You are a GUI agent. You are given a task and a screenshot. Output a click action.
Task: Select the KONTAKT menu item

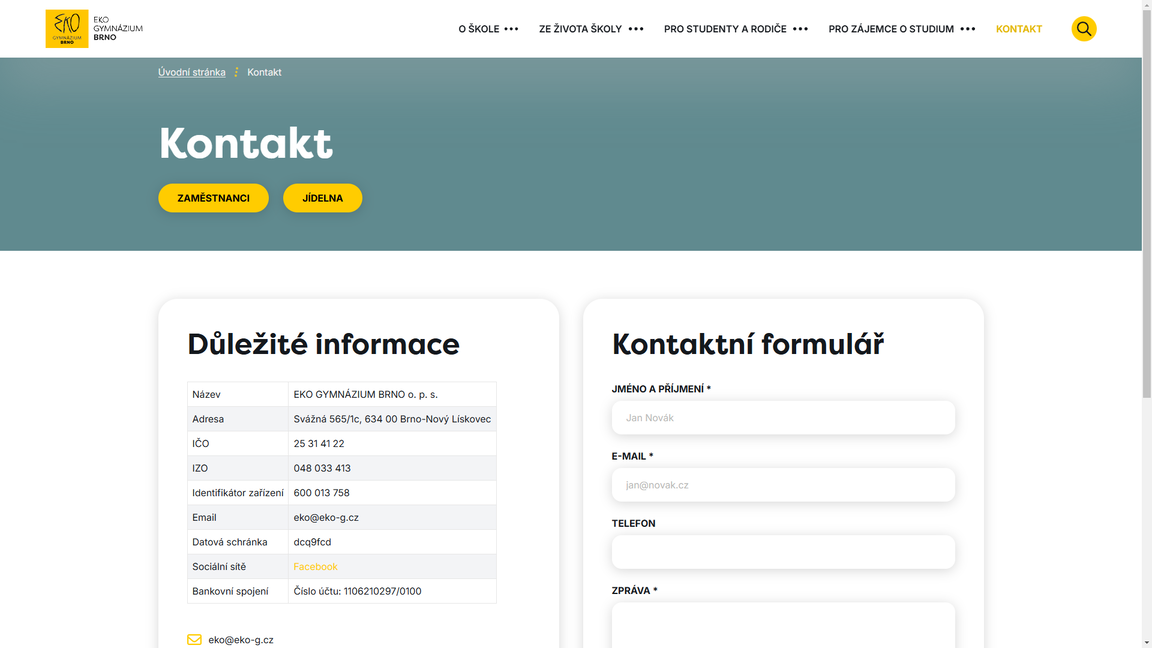point(1019,28)
